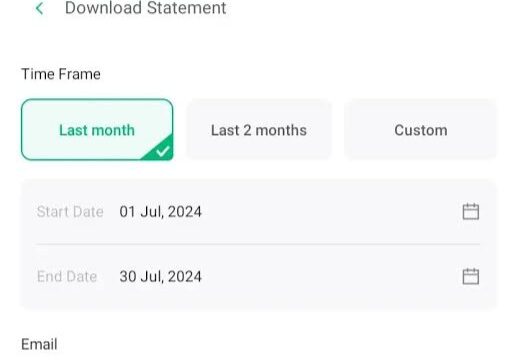518x360 pixels.
Task: Open the Start Date field
Action: (x=258, y=212)
